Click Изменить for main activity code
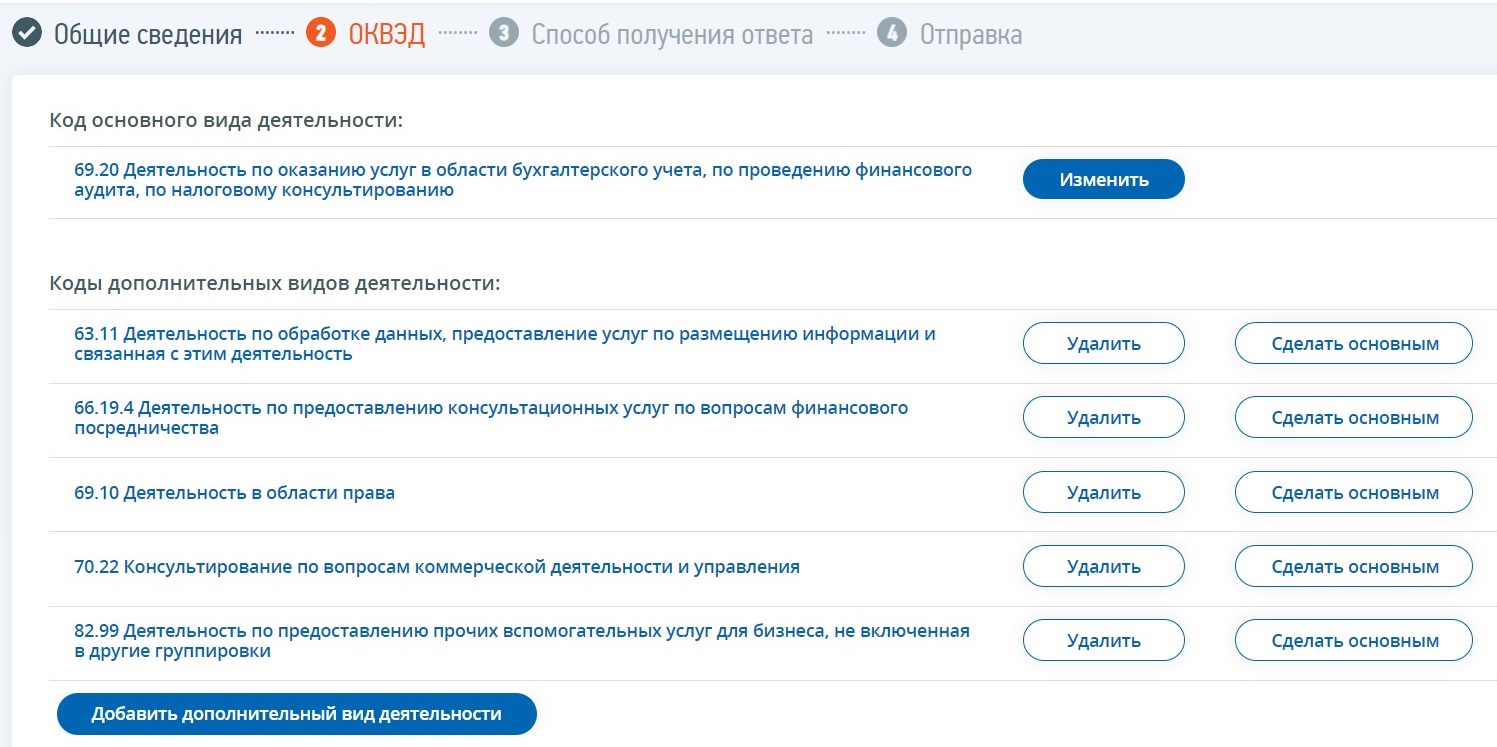 pyautogui.click(x=1104, y=180)
